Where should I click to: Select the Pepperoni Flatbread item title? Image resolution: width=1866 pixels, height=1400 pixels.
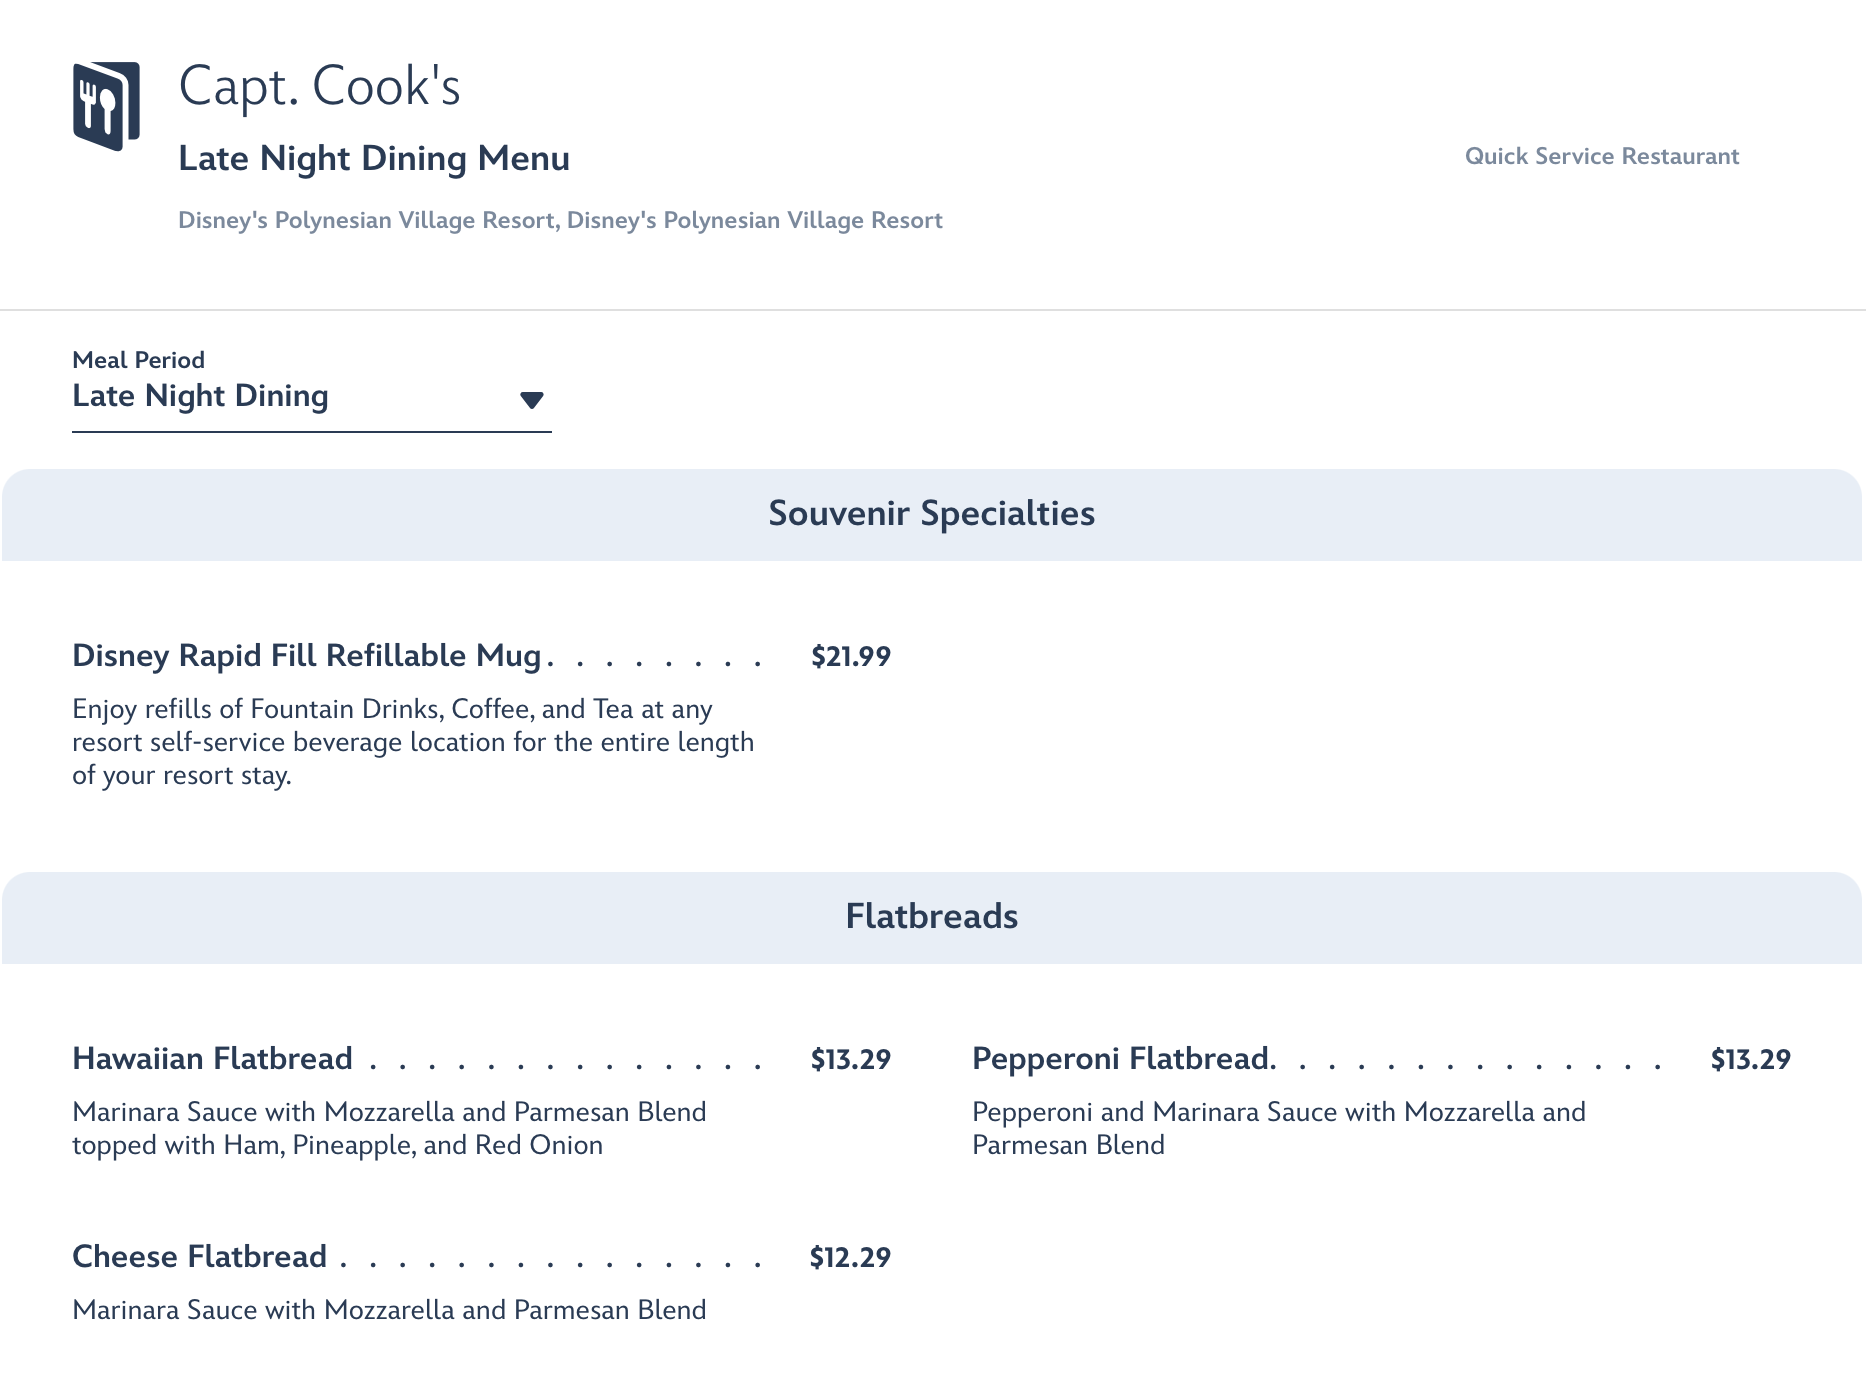pyautogui.click(x=1123, y=1059)
